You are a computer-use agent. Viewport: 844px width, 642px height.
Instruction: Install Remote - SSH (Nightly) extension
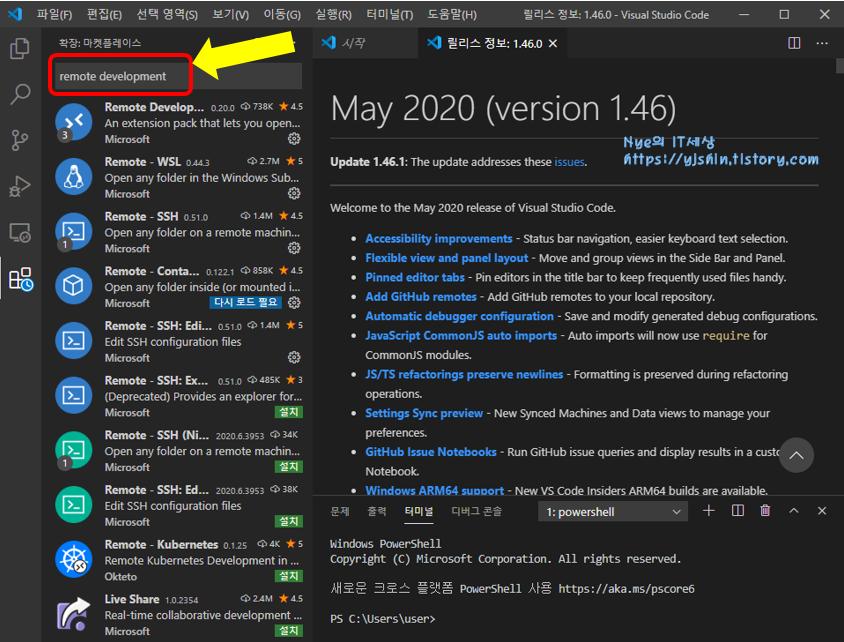point(289,467)
